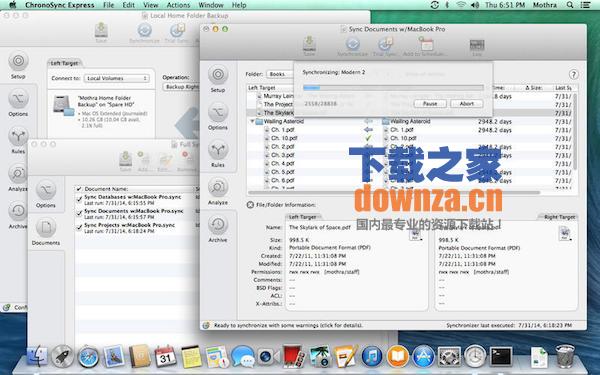600x375 pixels.
Task: Select Documents icon in the container window sidebar
Action: [x=46, y=231]
